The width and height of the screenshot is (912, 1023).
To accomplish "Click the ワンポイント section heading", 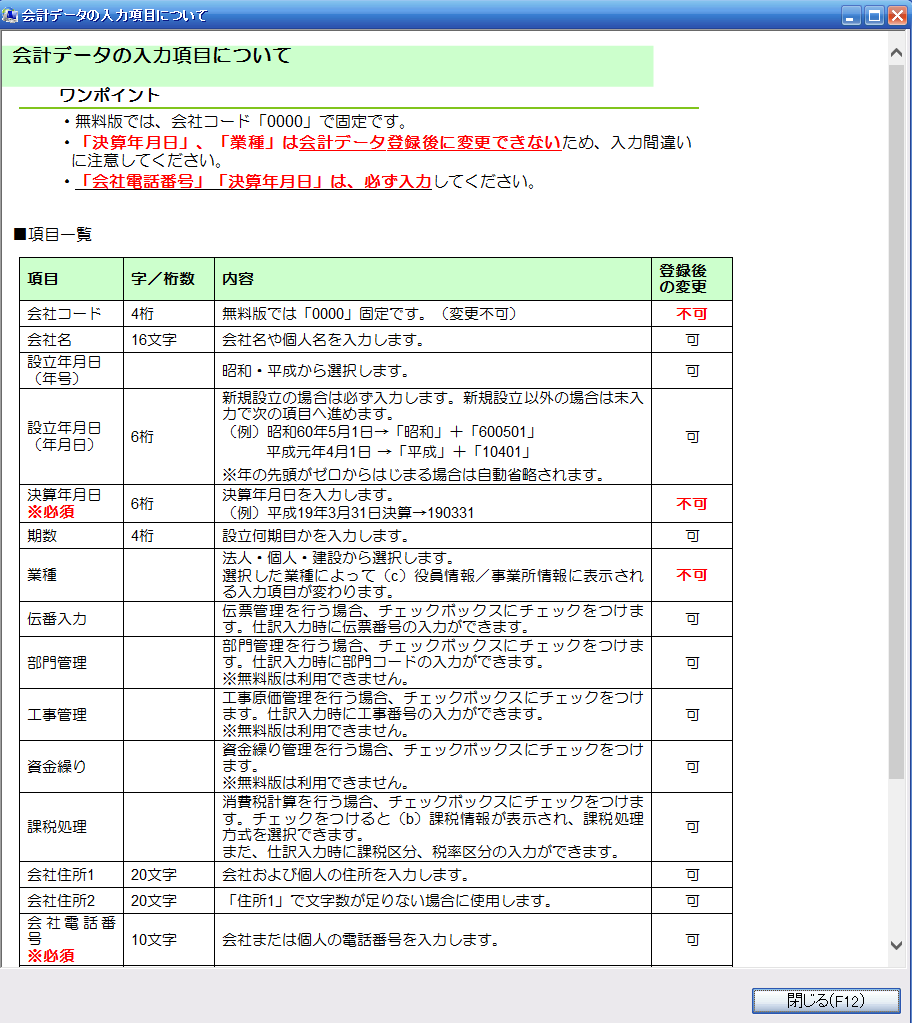I will tap(109, 96).
